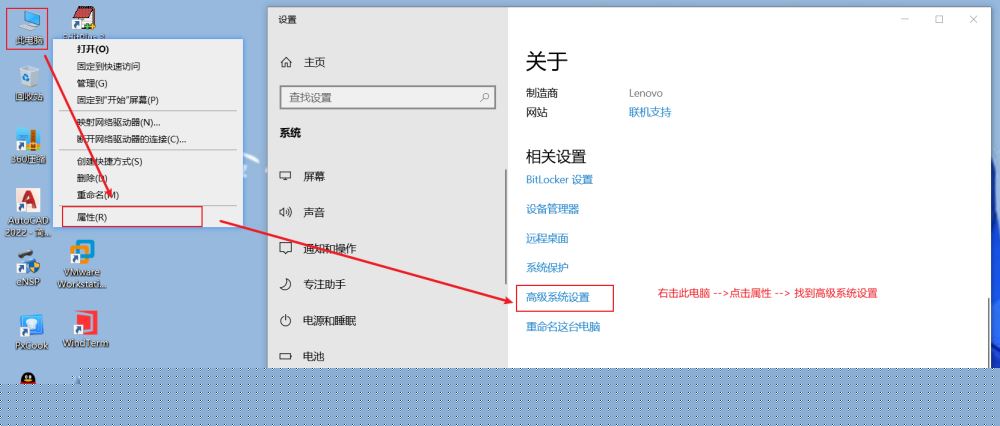
Task: Open the 设备管理器 link
Action: pyautogui.click(x=552, y=209)
